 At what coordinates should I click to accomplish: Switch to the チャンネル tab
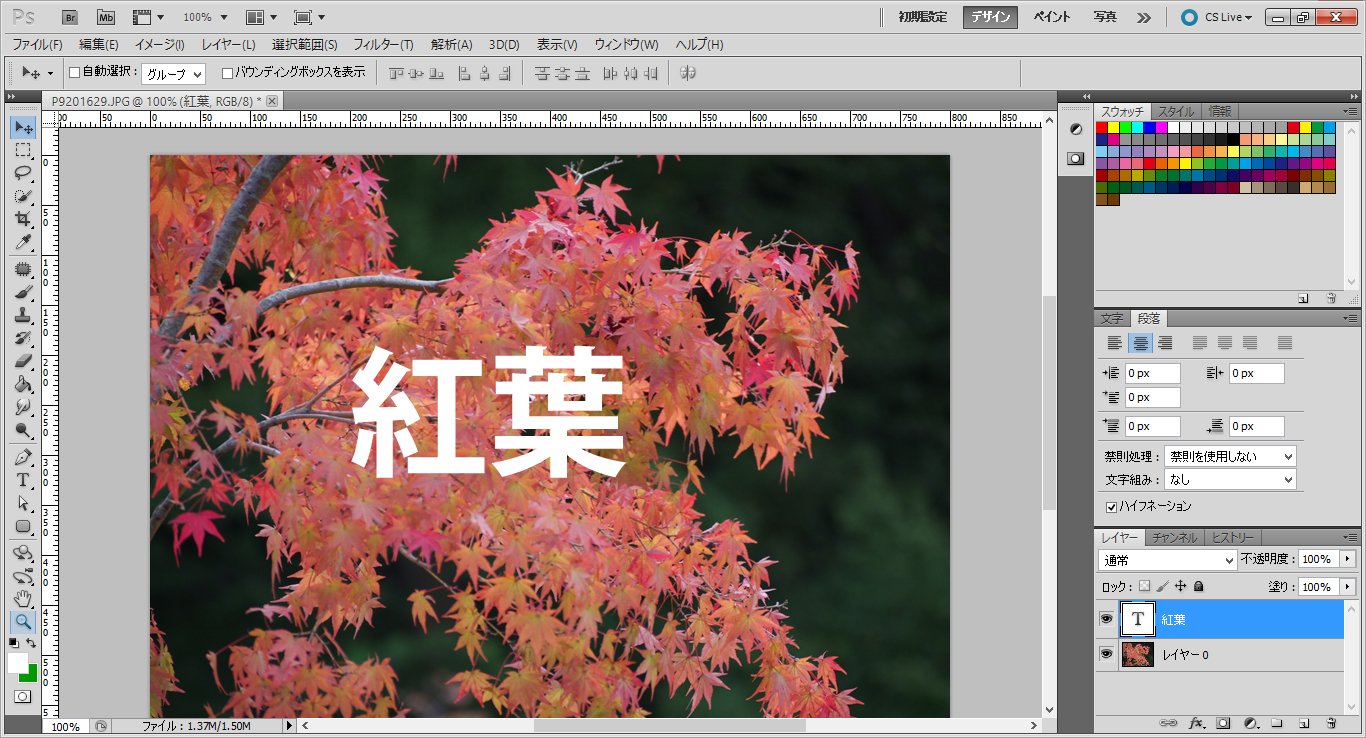tap(1174, 538)
